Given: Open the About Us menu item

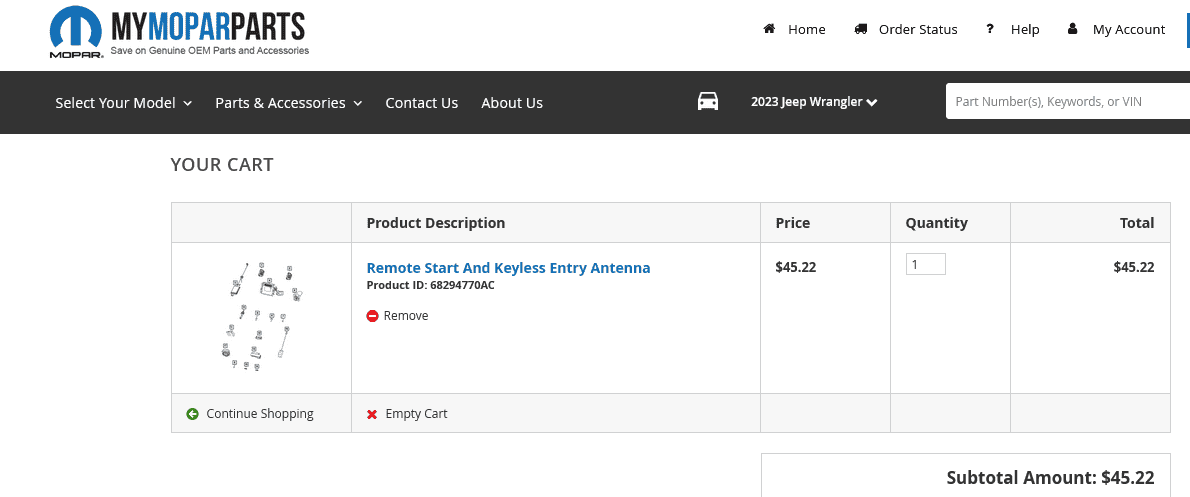Looking at the screenshot, I should pyautogui.click(x=512, y=102).
